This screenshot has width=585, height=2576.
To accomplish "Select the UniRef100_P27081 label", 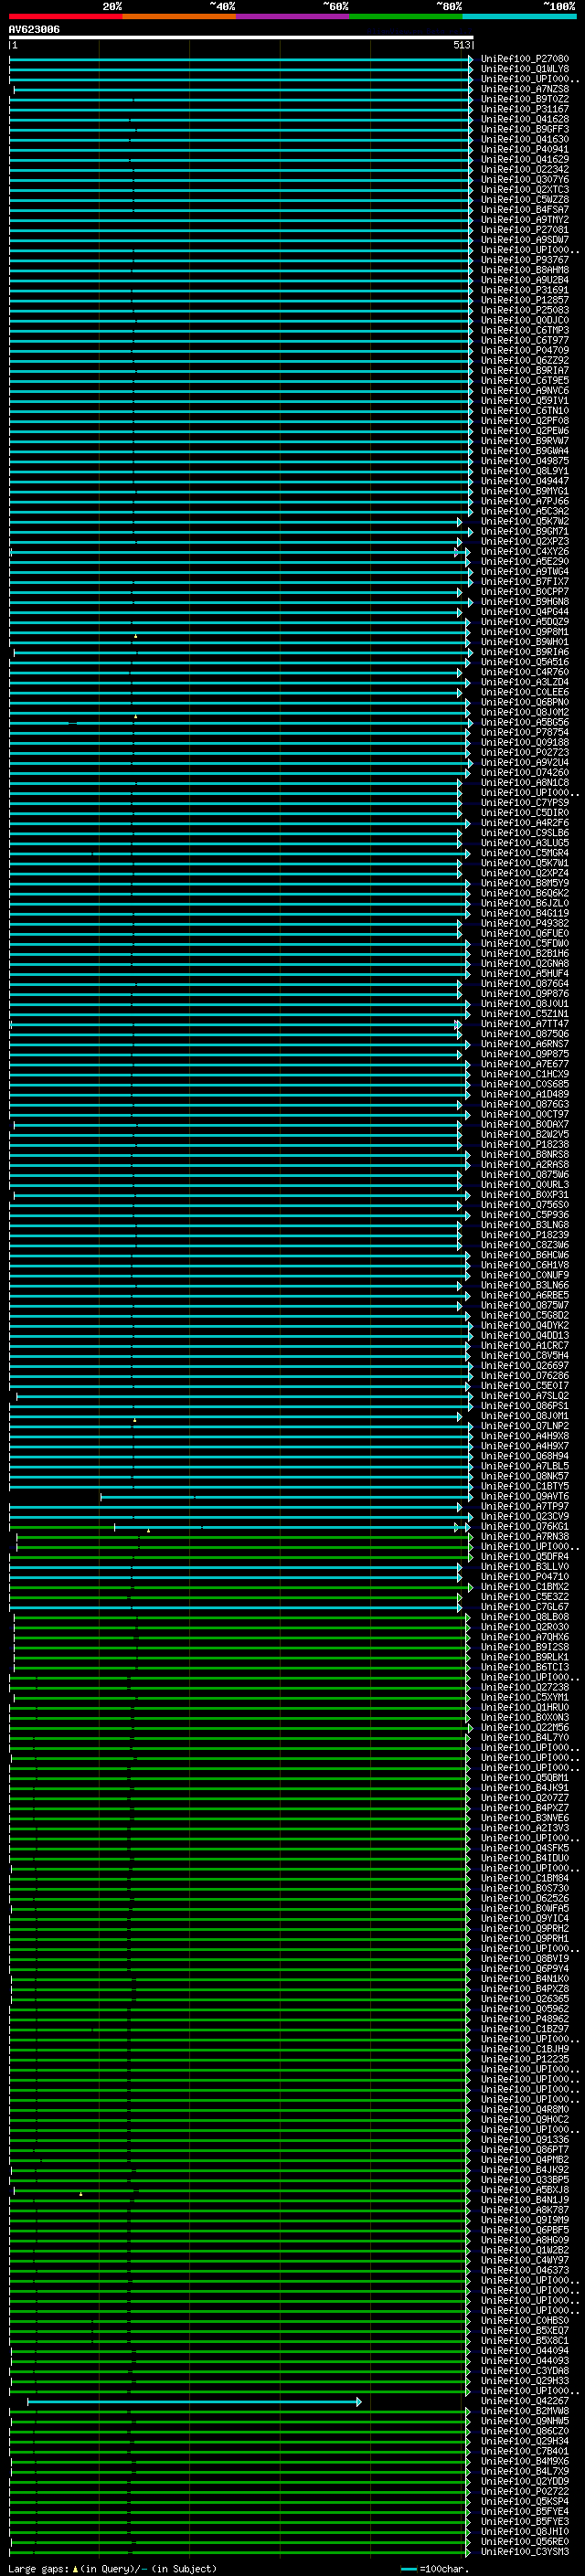I will tap(524, 230).
